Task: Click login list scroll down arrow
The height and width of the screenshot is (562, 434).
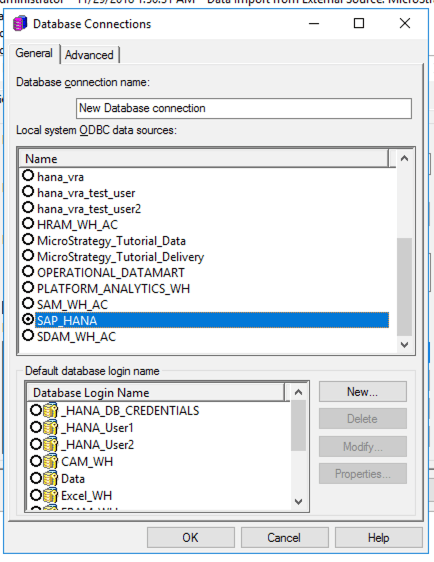Action: [x=298, y=501]
